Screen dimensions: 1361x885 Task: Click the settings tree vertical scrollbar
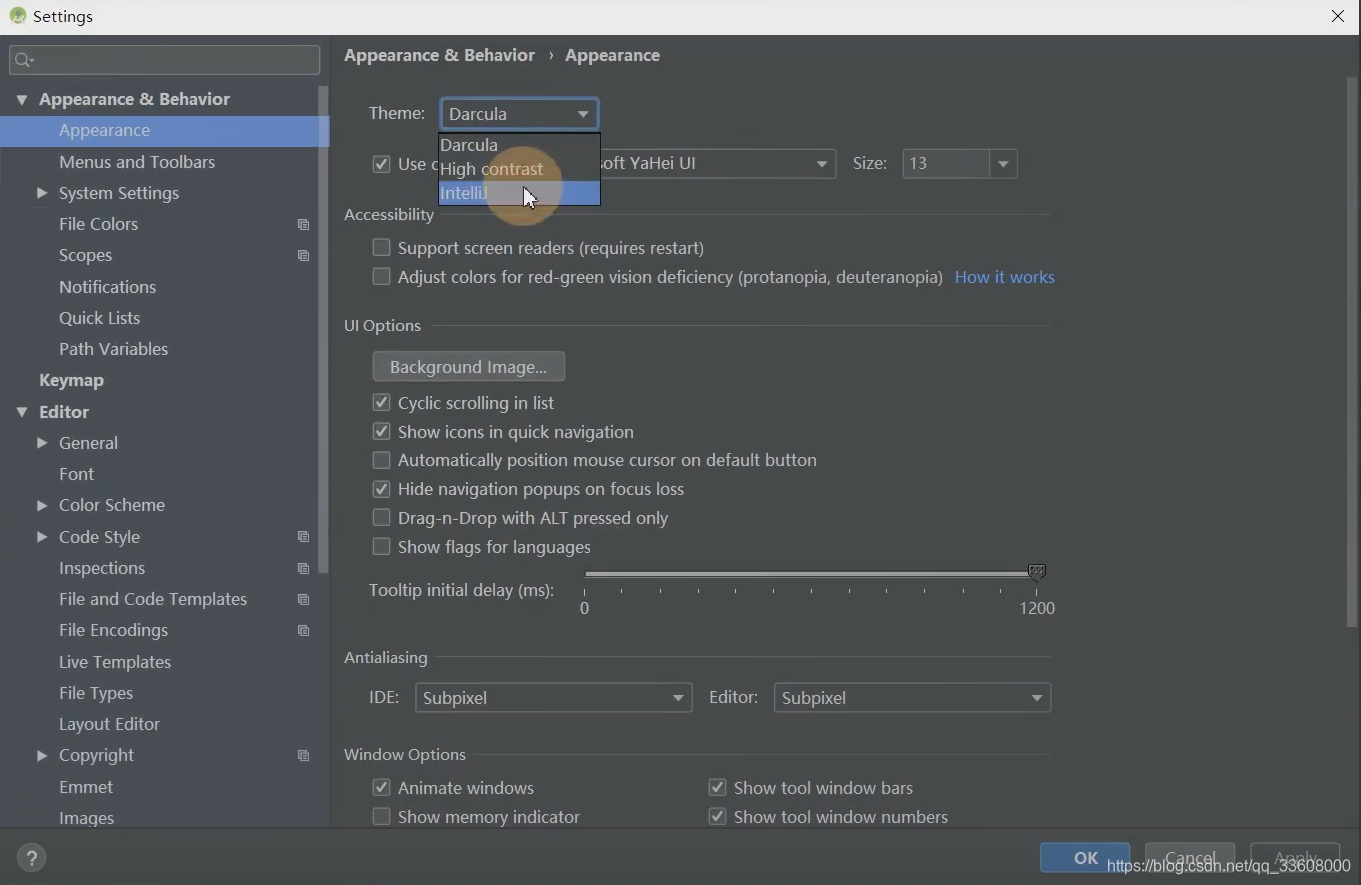pyautogui.click(x=323, y=330)
